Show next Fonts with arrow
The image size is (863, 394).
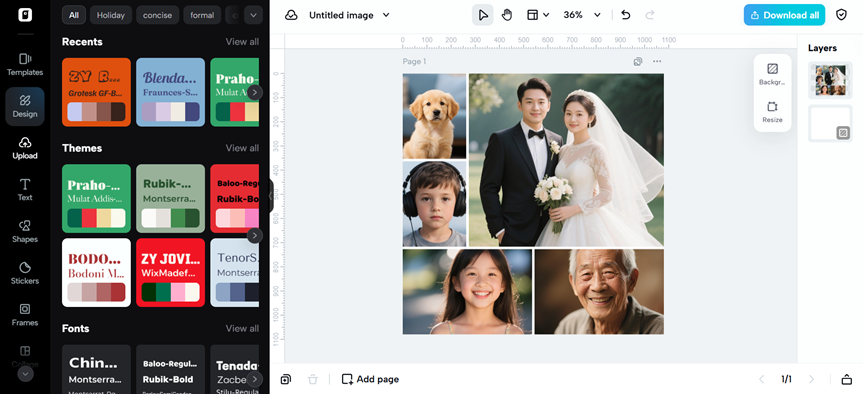[x=254, y=379]
